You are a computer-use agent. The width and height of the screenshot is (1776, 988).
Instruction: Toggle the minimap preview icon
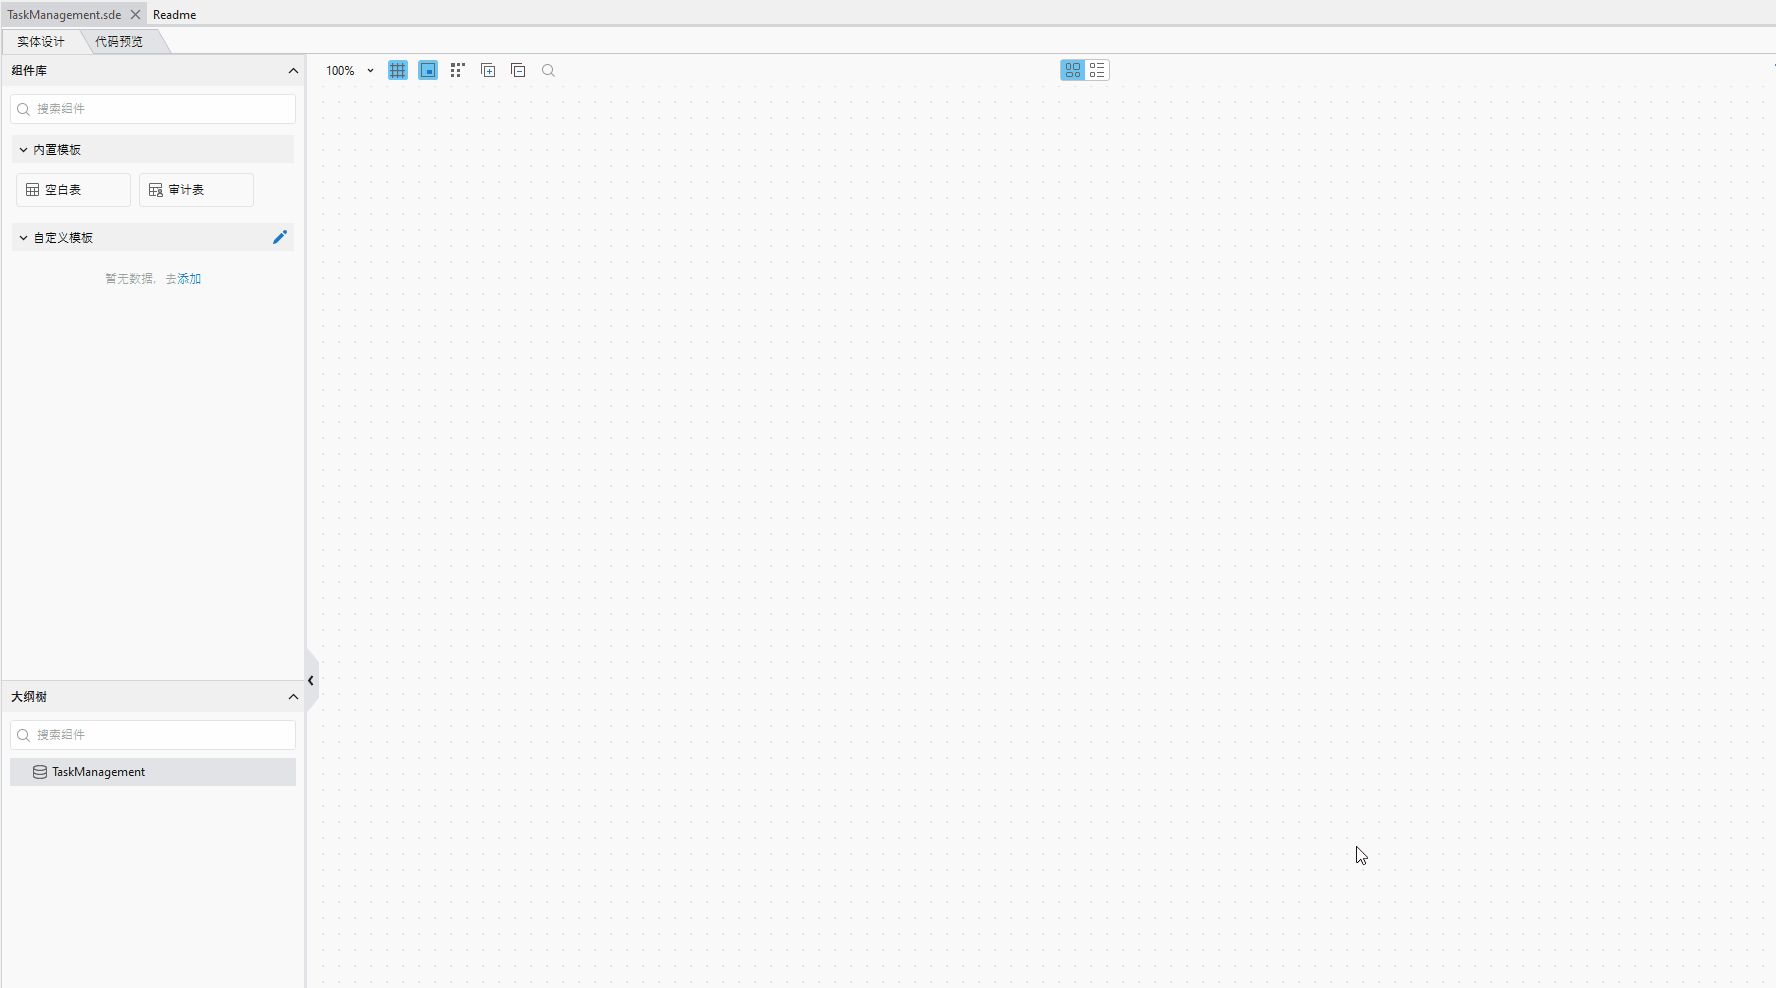(428, 70)
